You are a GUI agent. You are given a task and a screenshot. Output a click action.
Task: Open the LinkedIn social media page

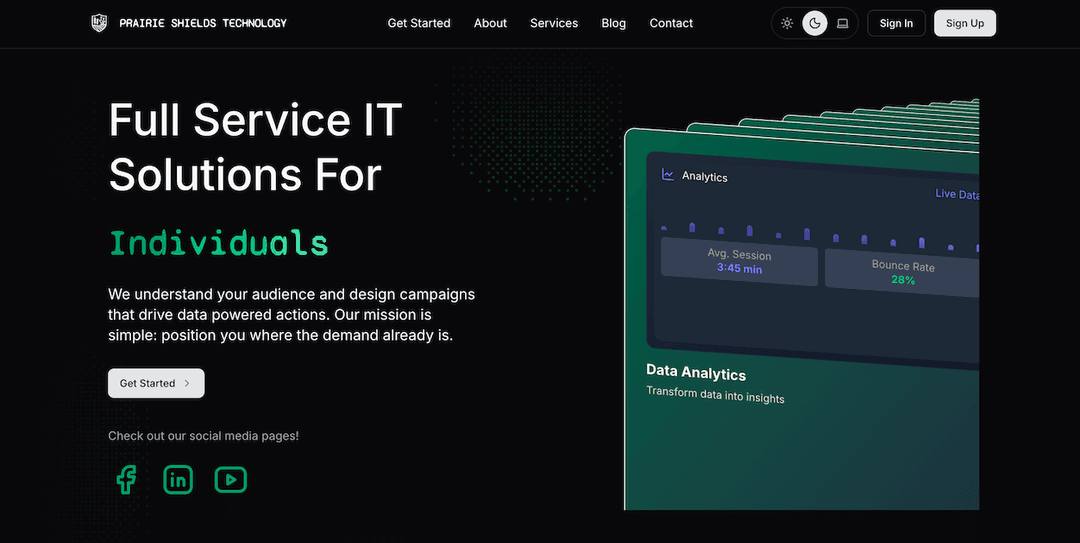(x=178, y=480)
